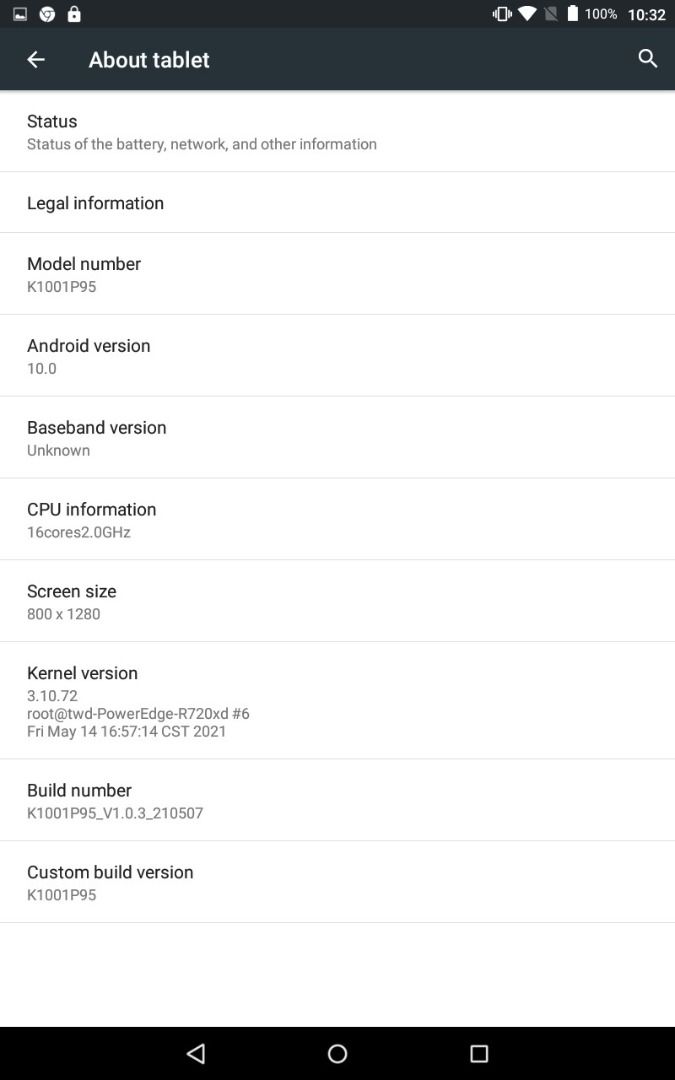Tap the Android Back navigation triangle

(x=196, y=1053)
